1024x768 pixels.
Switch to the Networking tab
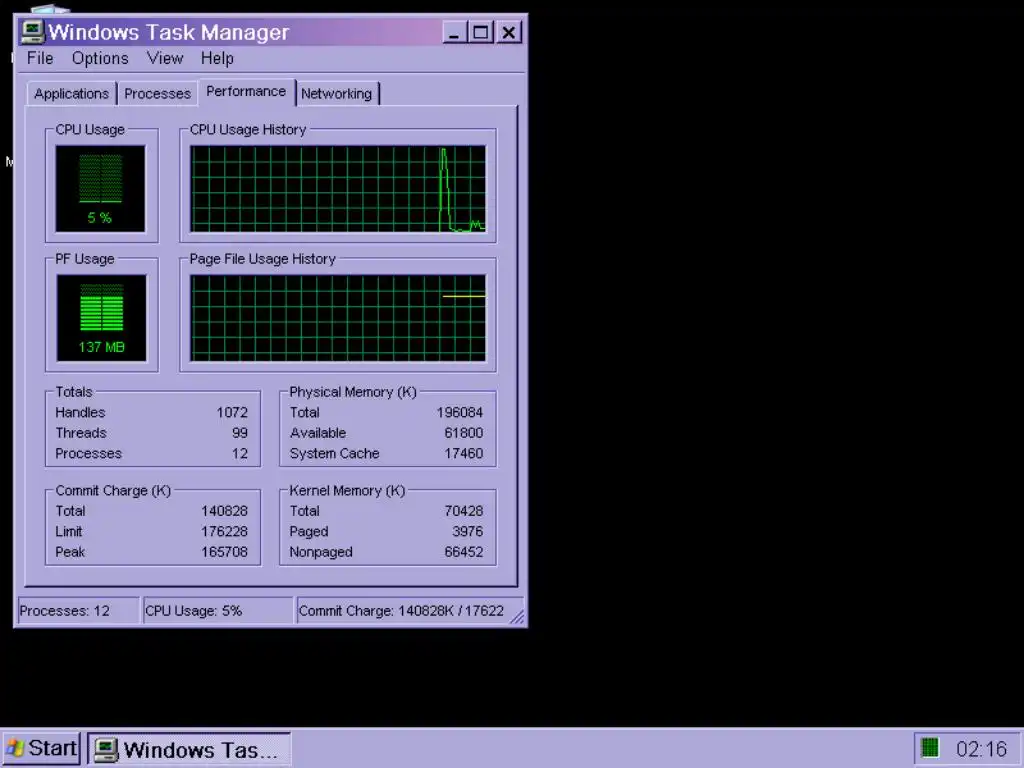pos(336,93)
